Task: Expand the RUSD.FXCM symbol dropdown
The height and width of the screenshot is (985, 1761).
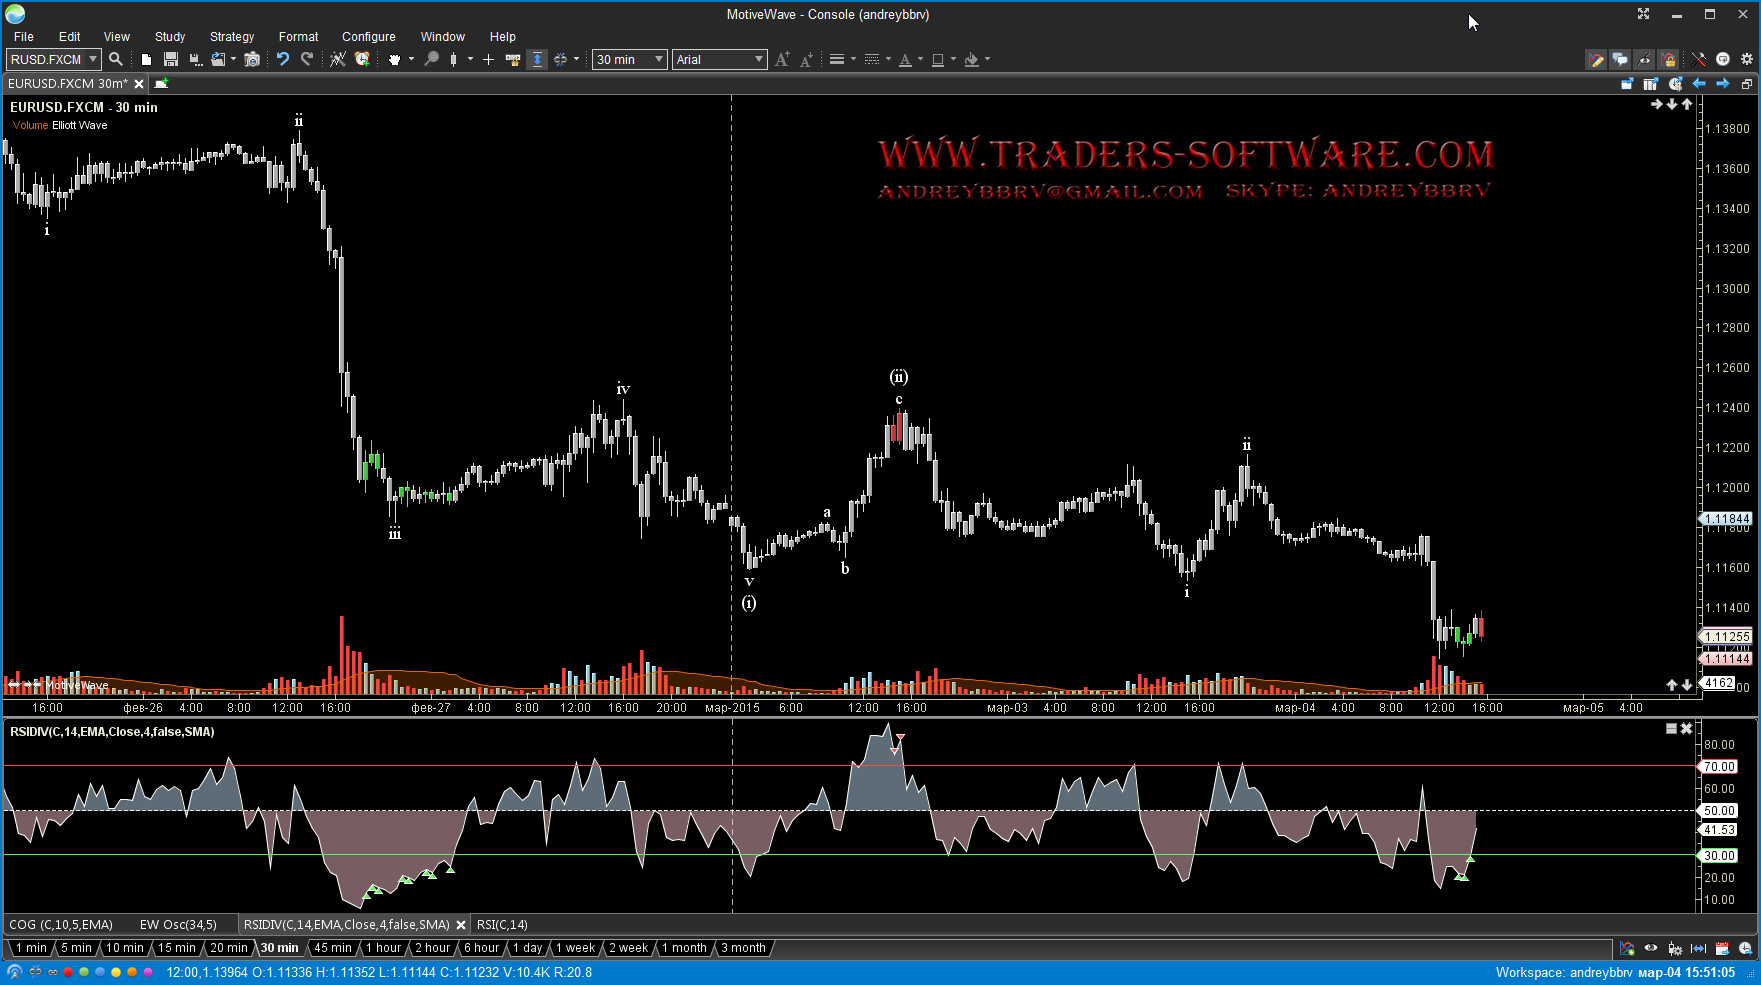Action: 93,59
